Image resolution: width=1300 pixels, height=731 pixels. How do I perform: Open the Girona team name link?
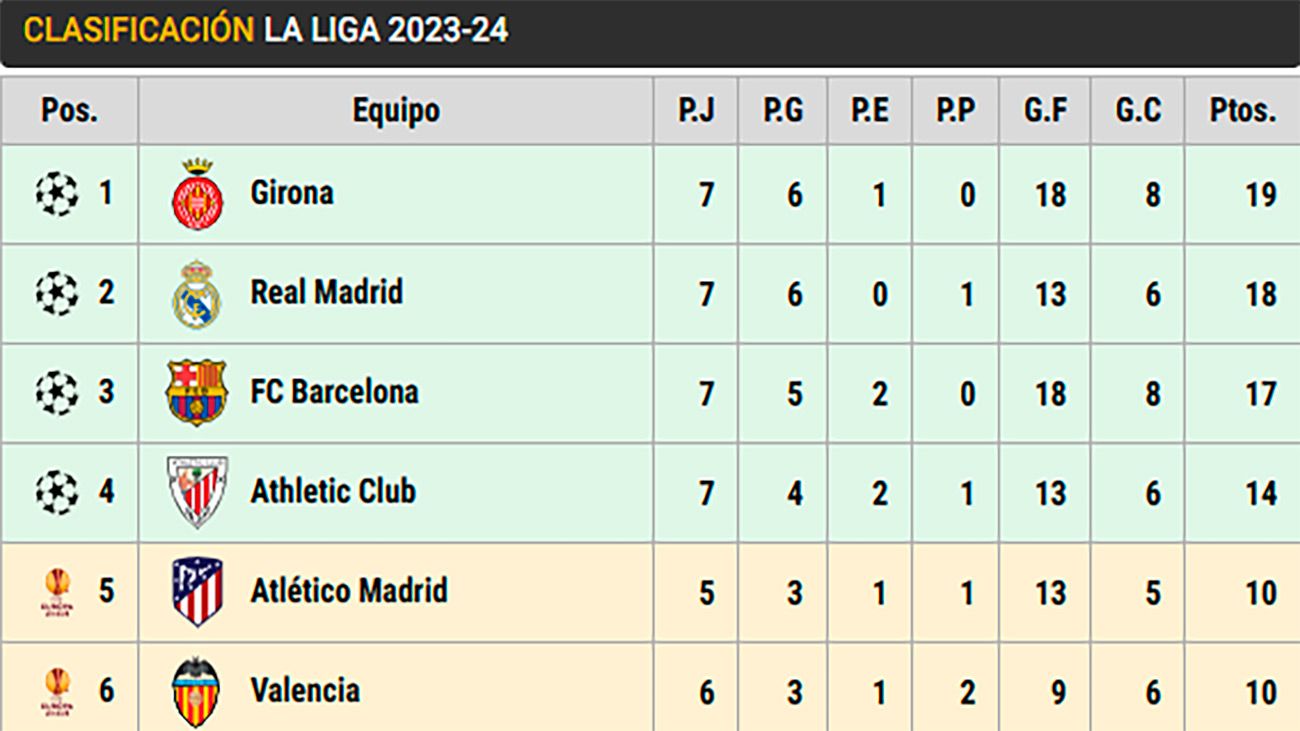pos(292,192)
